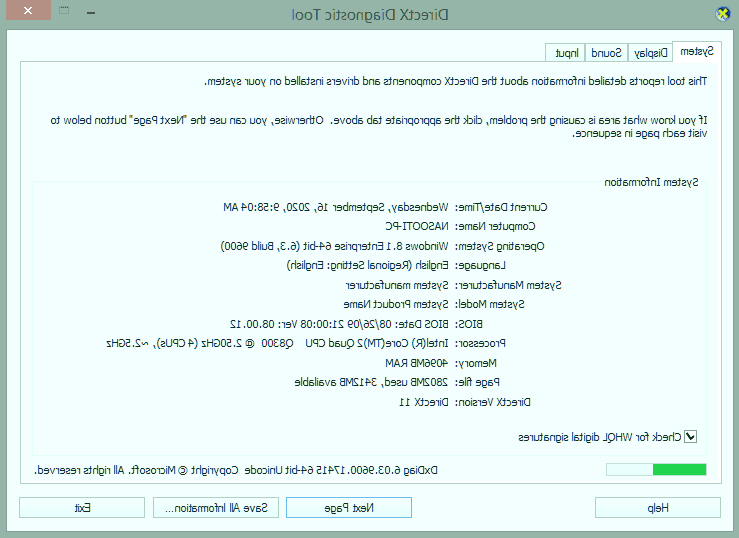This screenshot has height=538, width=739.
Task: Click the Computer Name value NASOOTI-PC
Action: pos(413,226)
